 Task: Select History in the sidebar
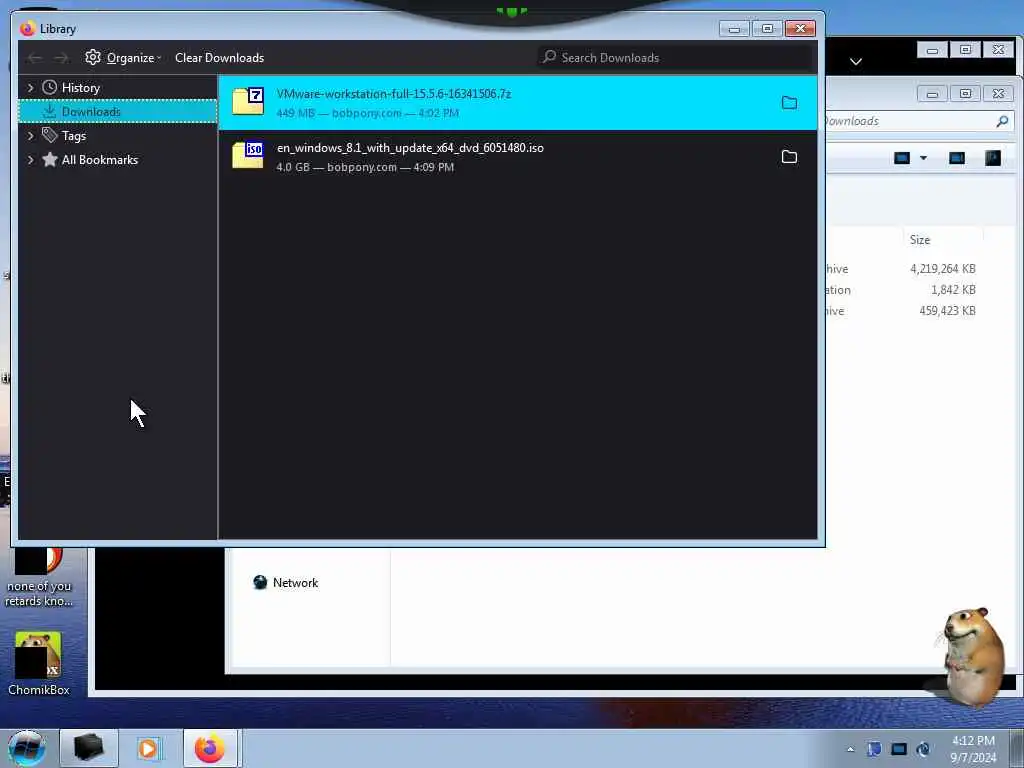80,88
